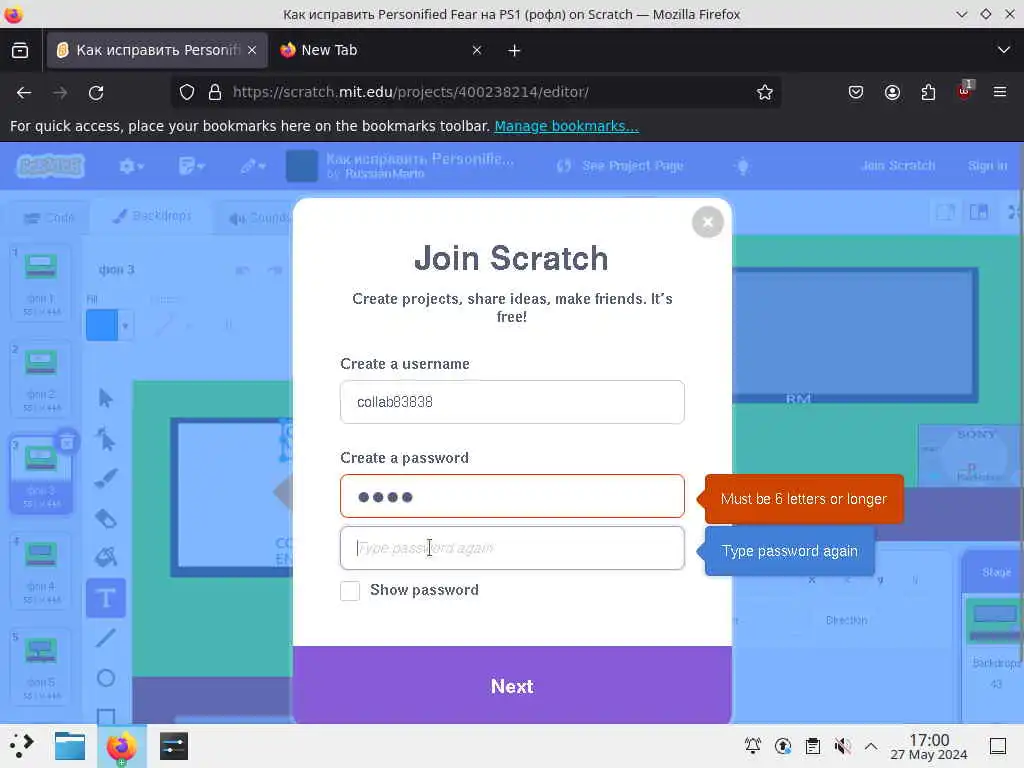This screenshot has height=768, width=1024.
Task: Expand hidden system tray icons arrow
Action: pyautogui.click(x=871, y=745)
